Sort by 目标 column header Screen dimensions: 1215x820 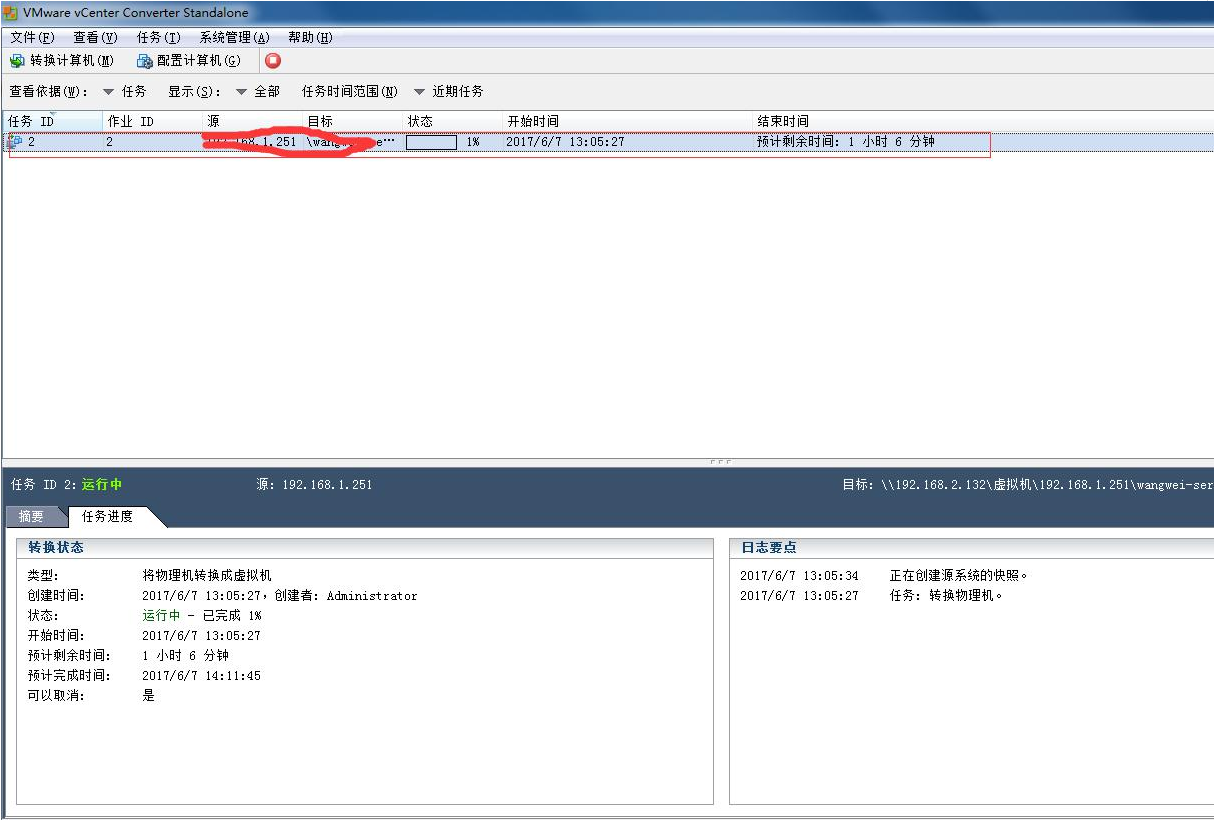click(x=353, y=121)
